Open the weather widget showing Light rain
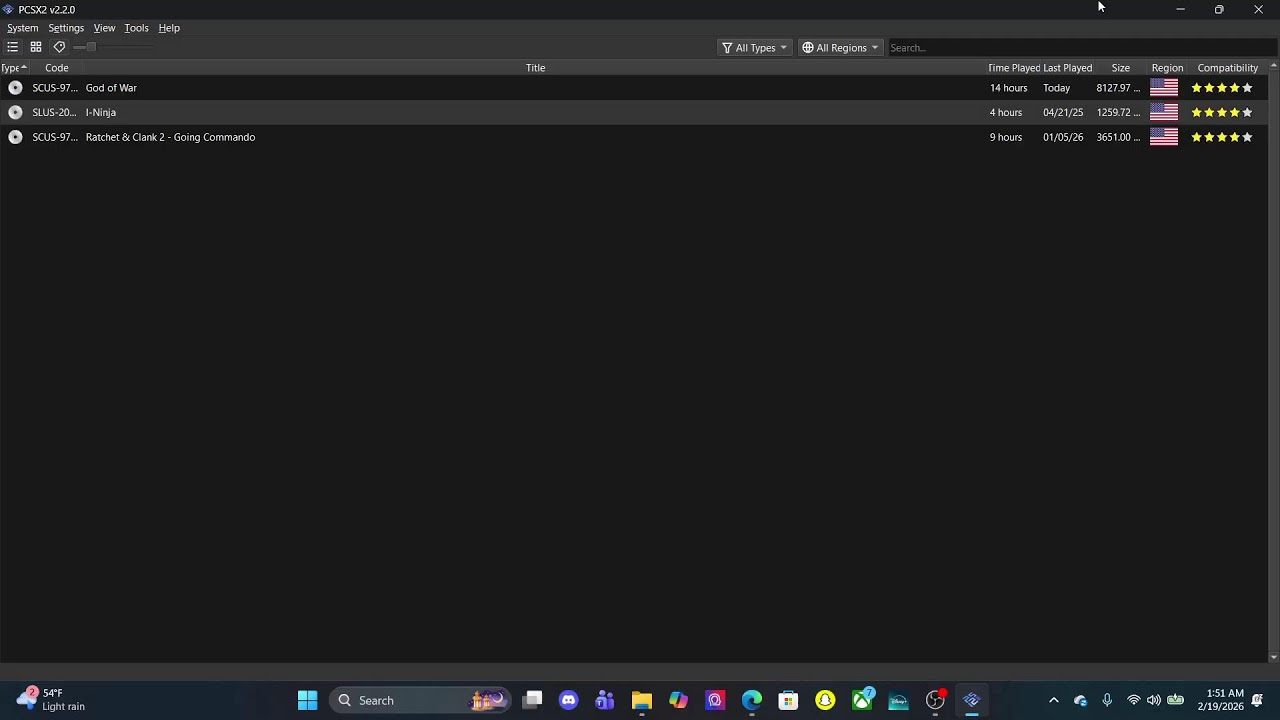 click(52, 700)
